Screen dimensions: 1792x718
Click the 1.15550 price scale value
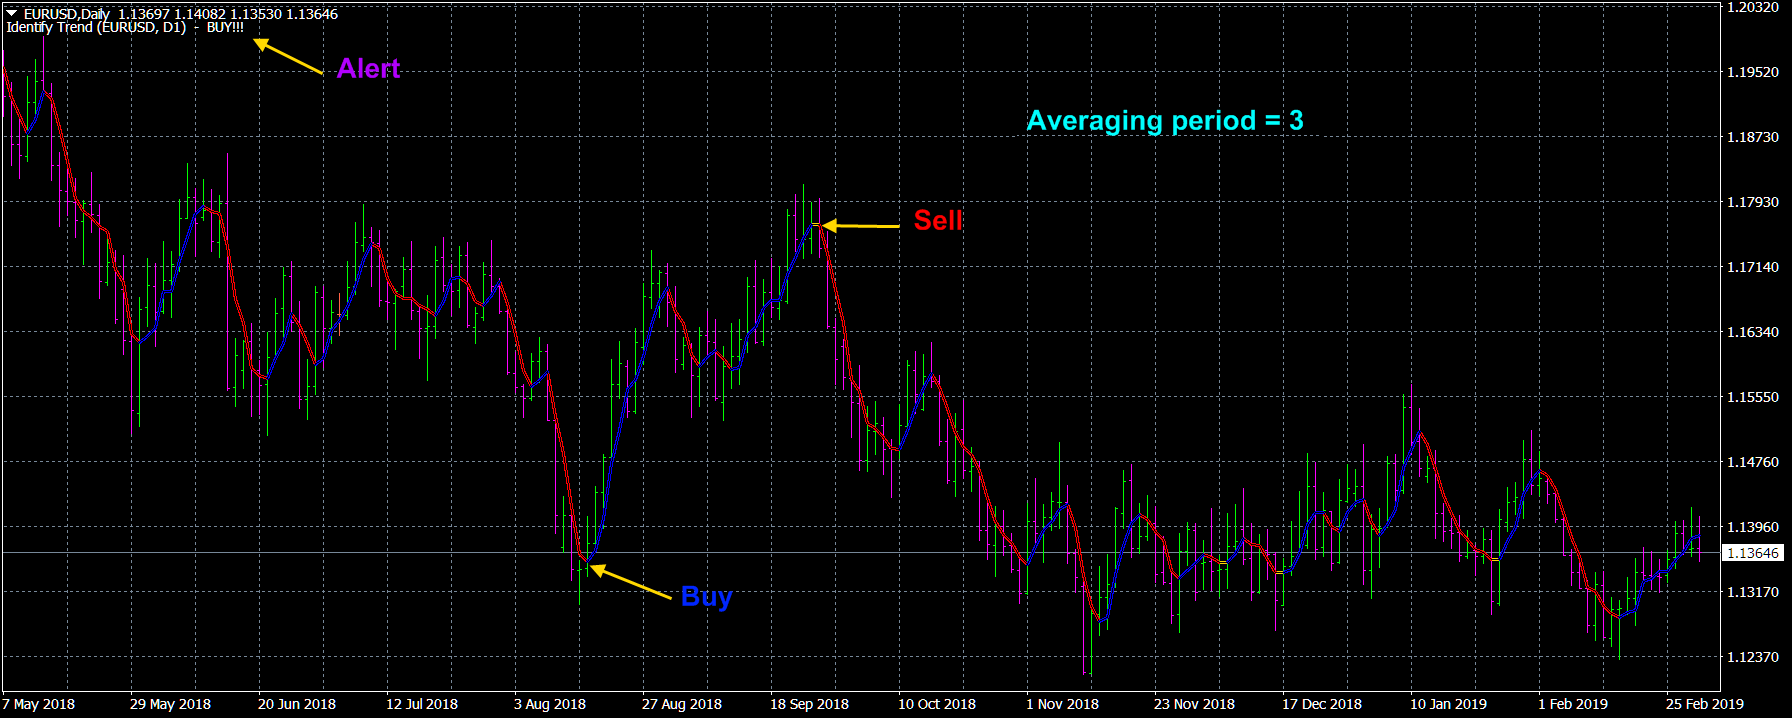tap(1754, 397)
